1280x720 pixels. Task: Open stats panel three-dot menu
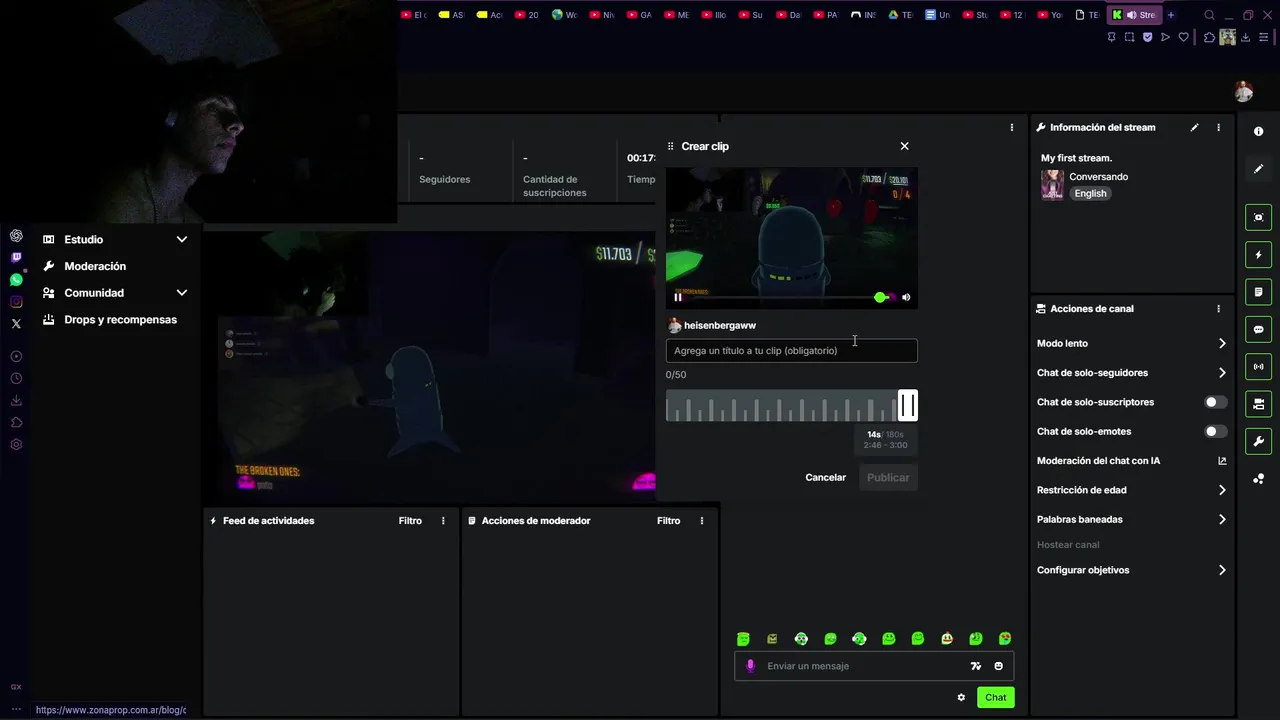[1011, 128]
